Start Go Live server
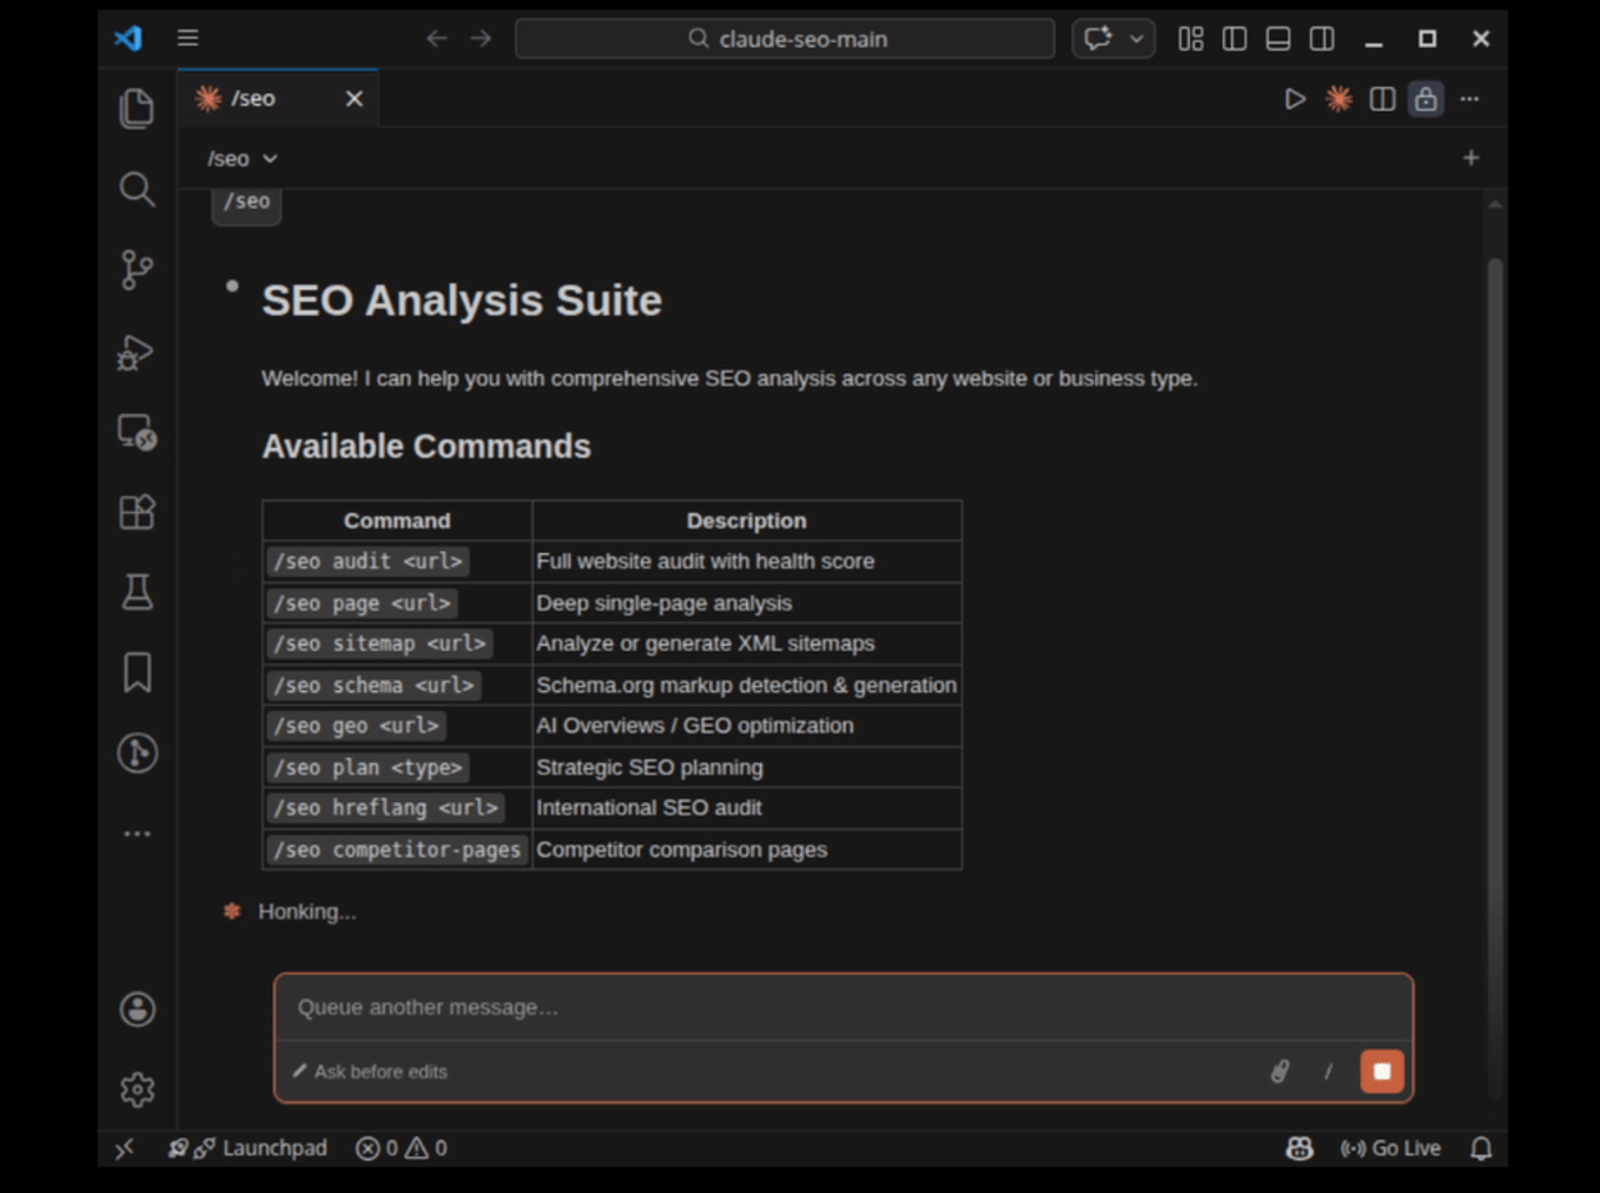The height and width of the screenshot is (1193, 1600). click(1391, 1148)
